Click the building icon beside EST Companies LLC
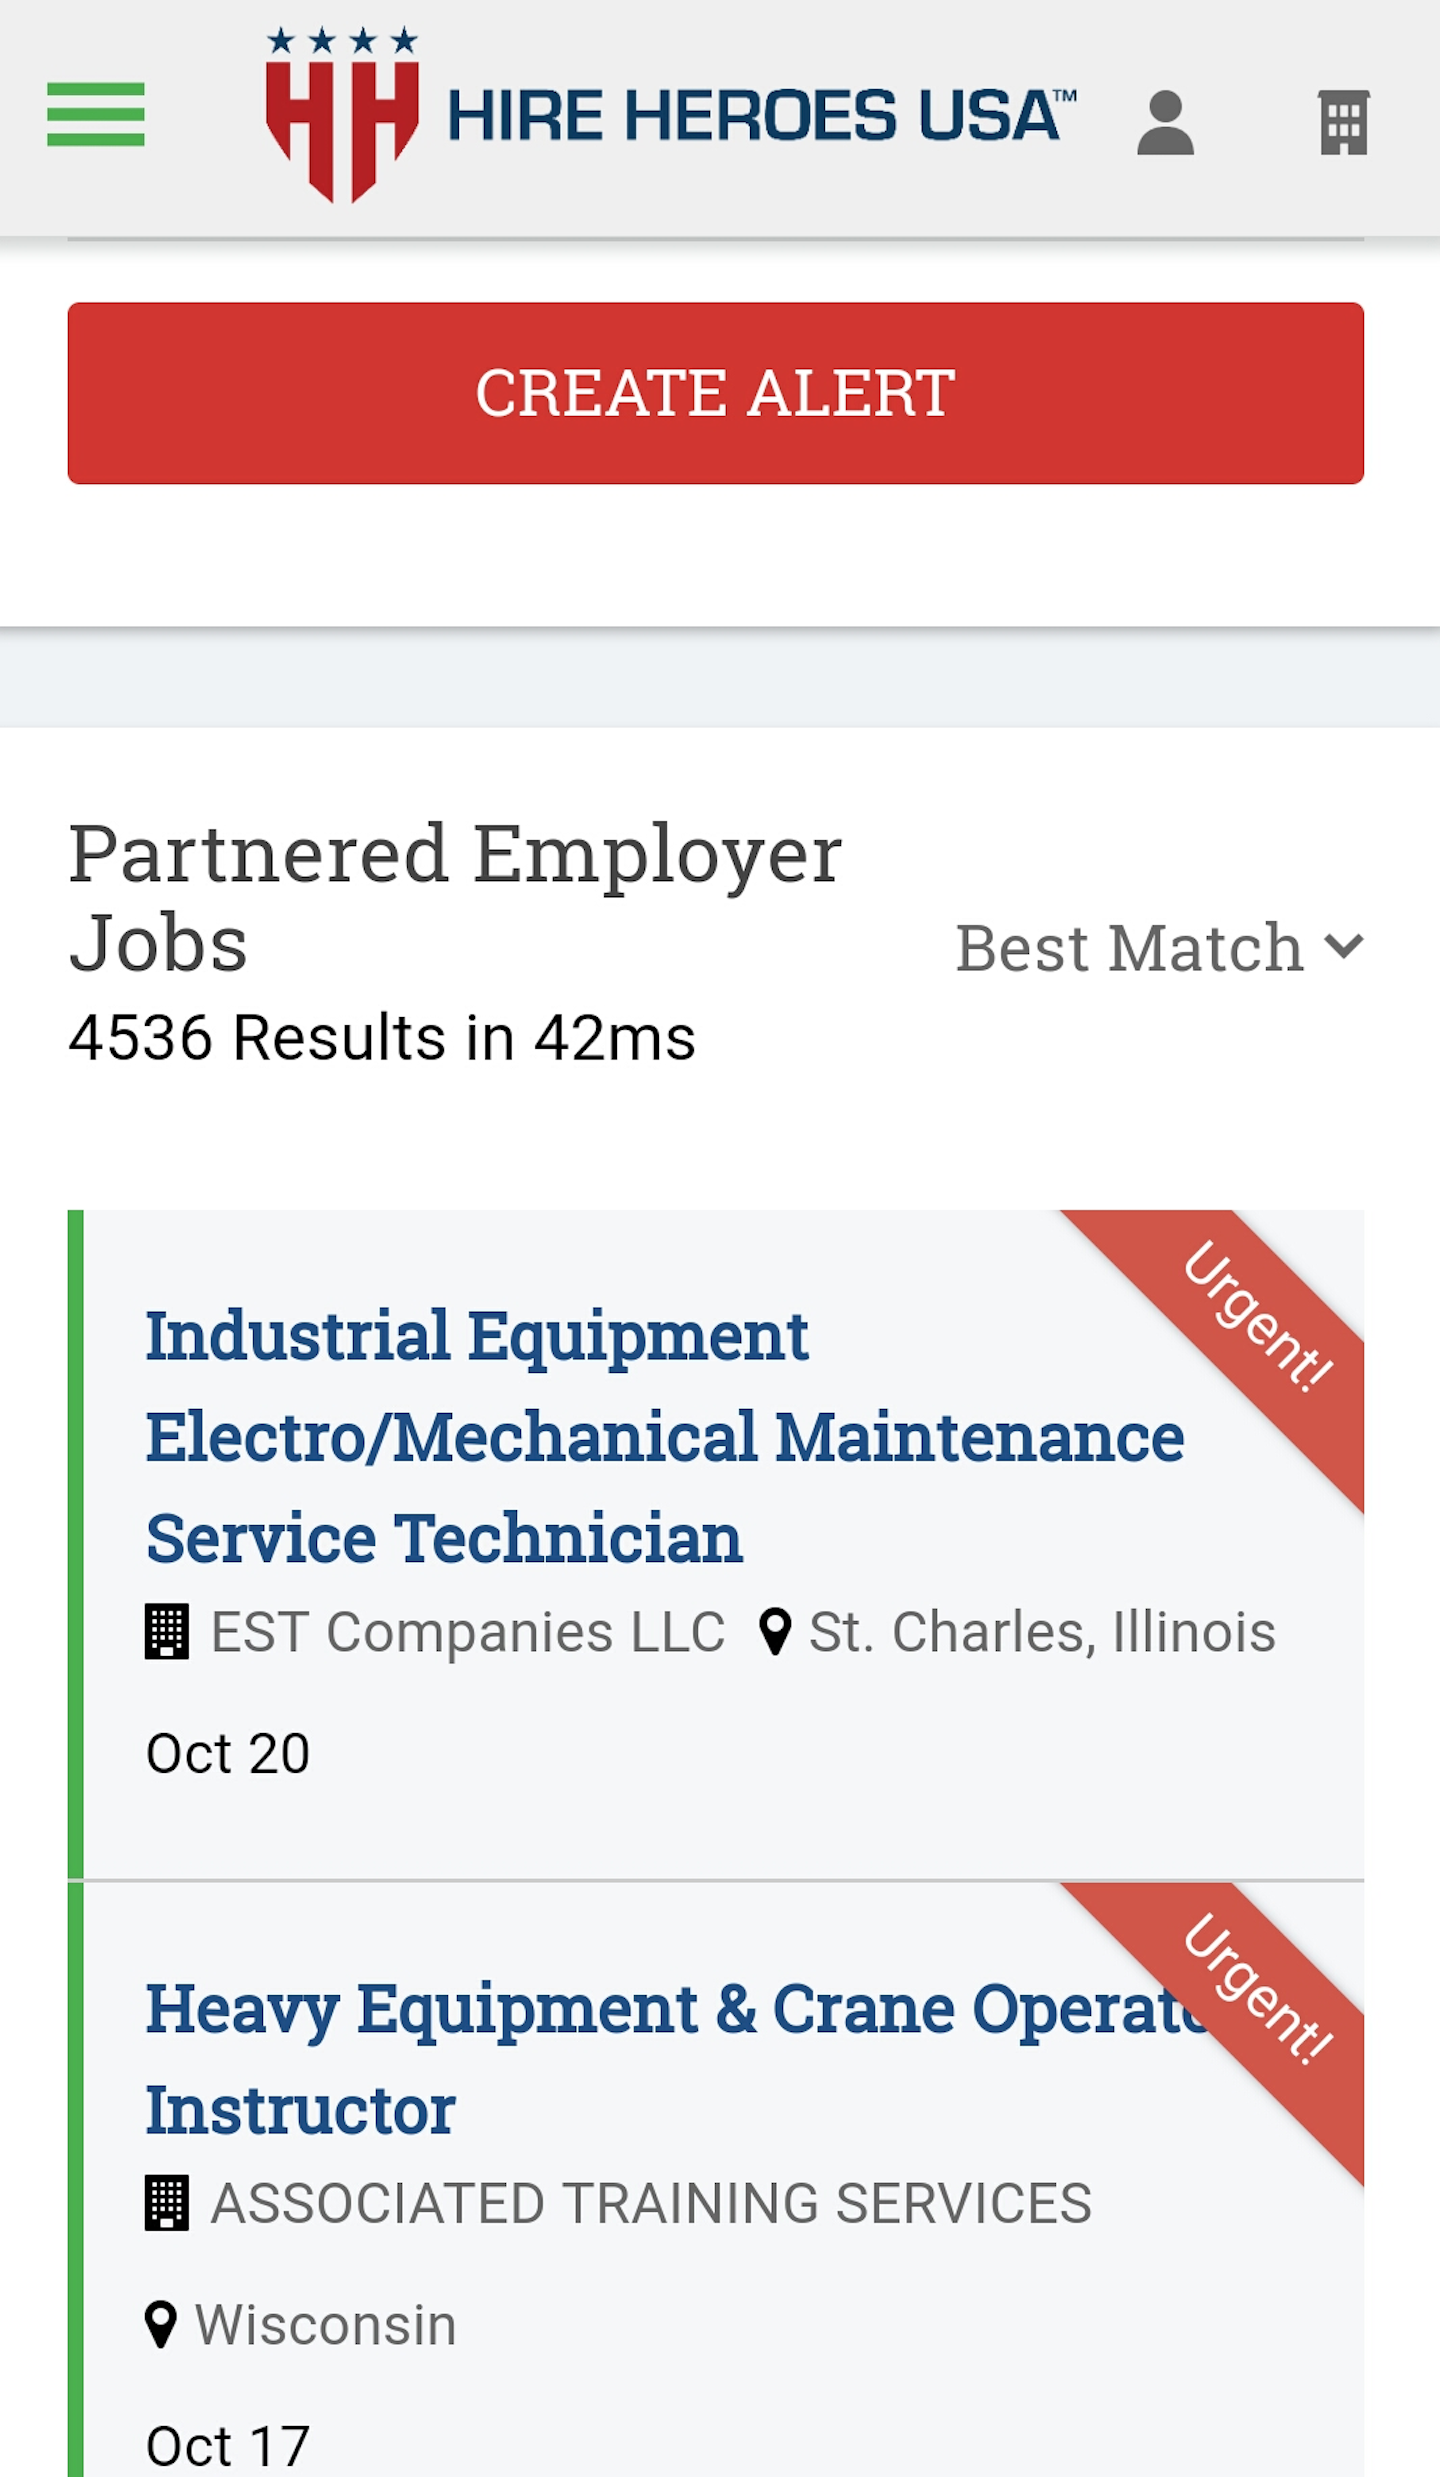Image resolution: width=1440 pixels, height=2477 pixels. point(168,1631)
